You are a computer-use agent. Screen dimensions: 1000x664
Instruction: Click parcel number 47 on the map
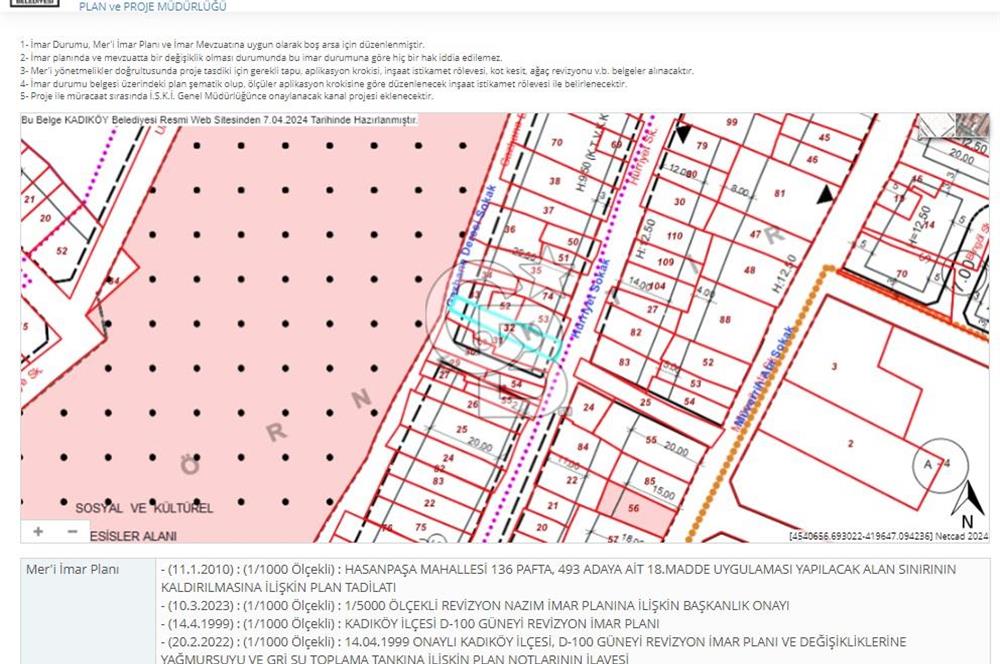(755, 234)
